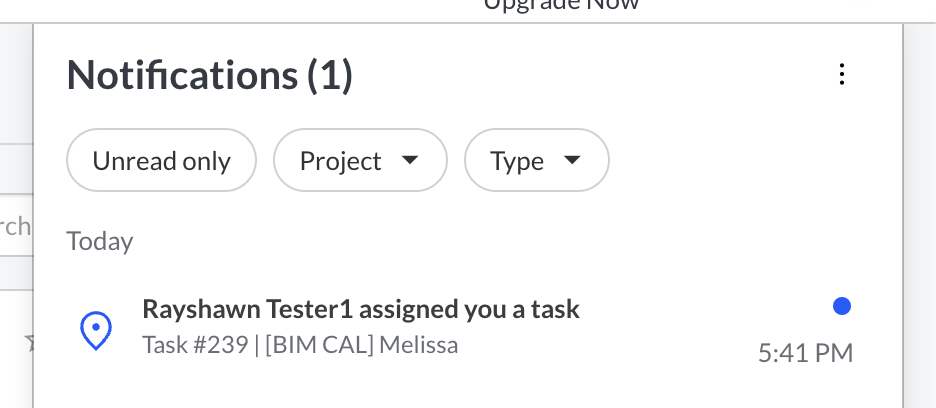Click the blue location pin task icon
Screen dimensions: 936x408
pyautogui.click(x=95, y=330)
